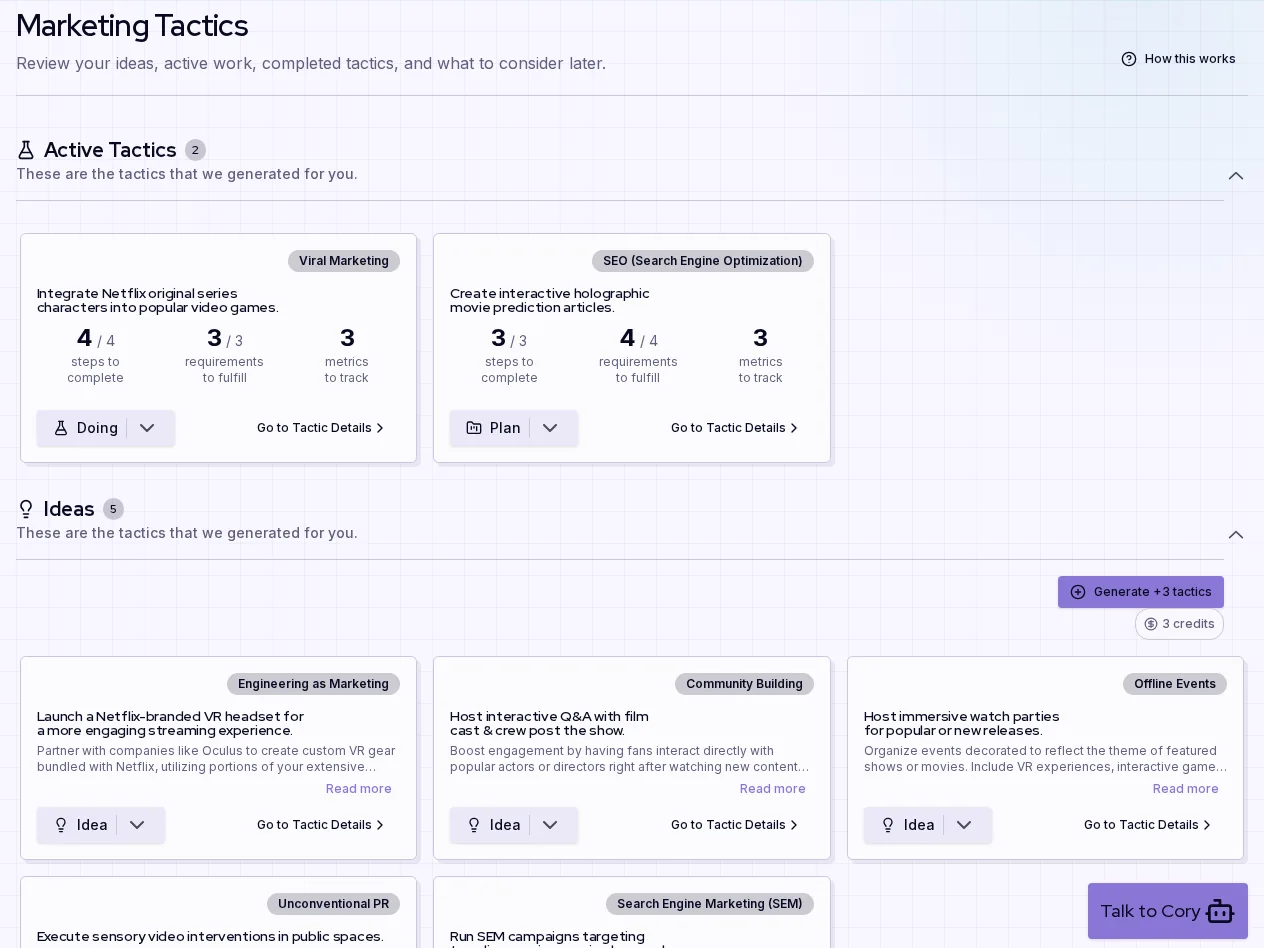Go to Tactic Details for holographic movie tactic

735,428
